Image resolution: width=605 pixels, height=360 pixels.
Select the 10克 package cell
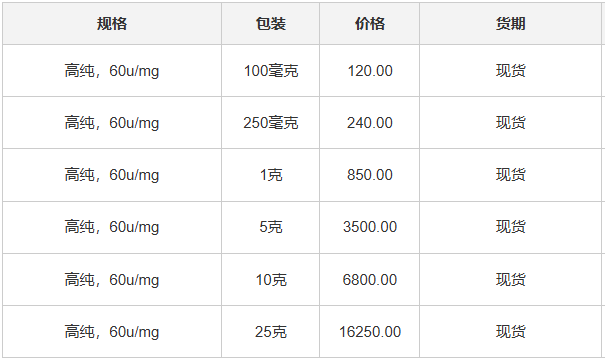[270, 279]
